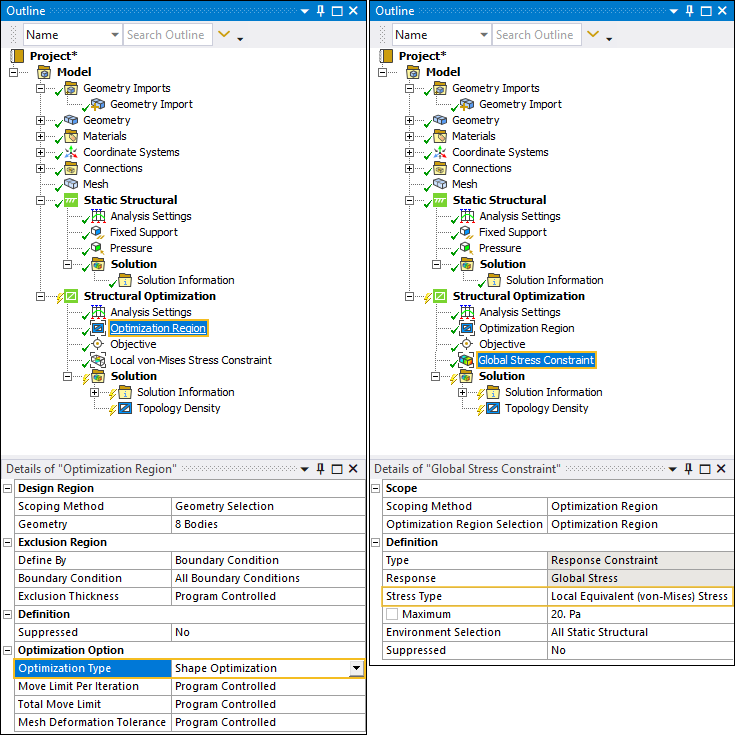The height and width of the screenshot is (735, 735).
Task: Click Search Outline field in right panel
Action: 537,35
